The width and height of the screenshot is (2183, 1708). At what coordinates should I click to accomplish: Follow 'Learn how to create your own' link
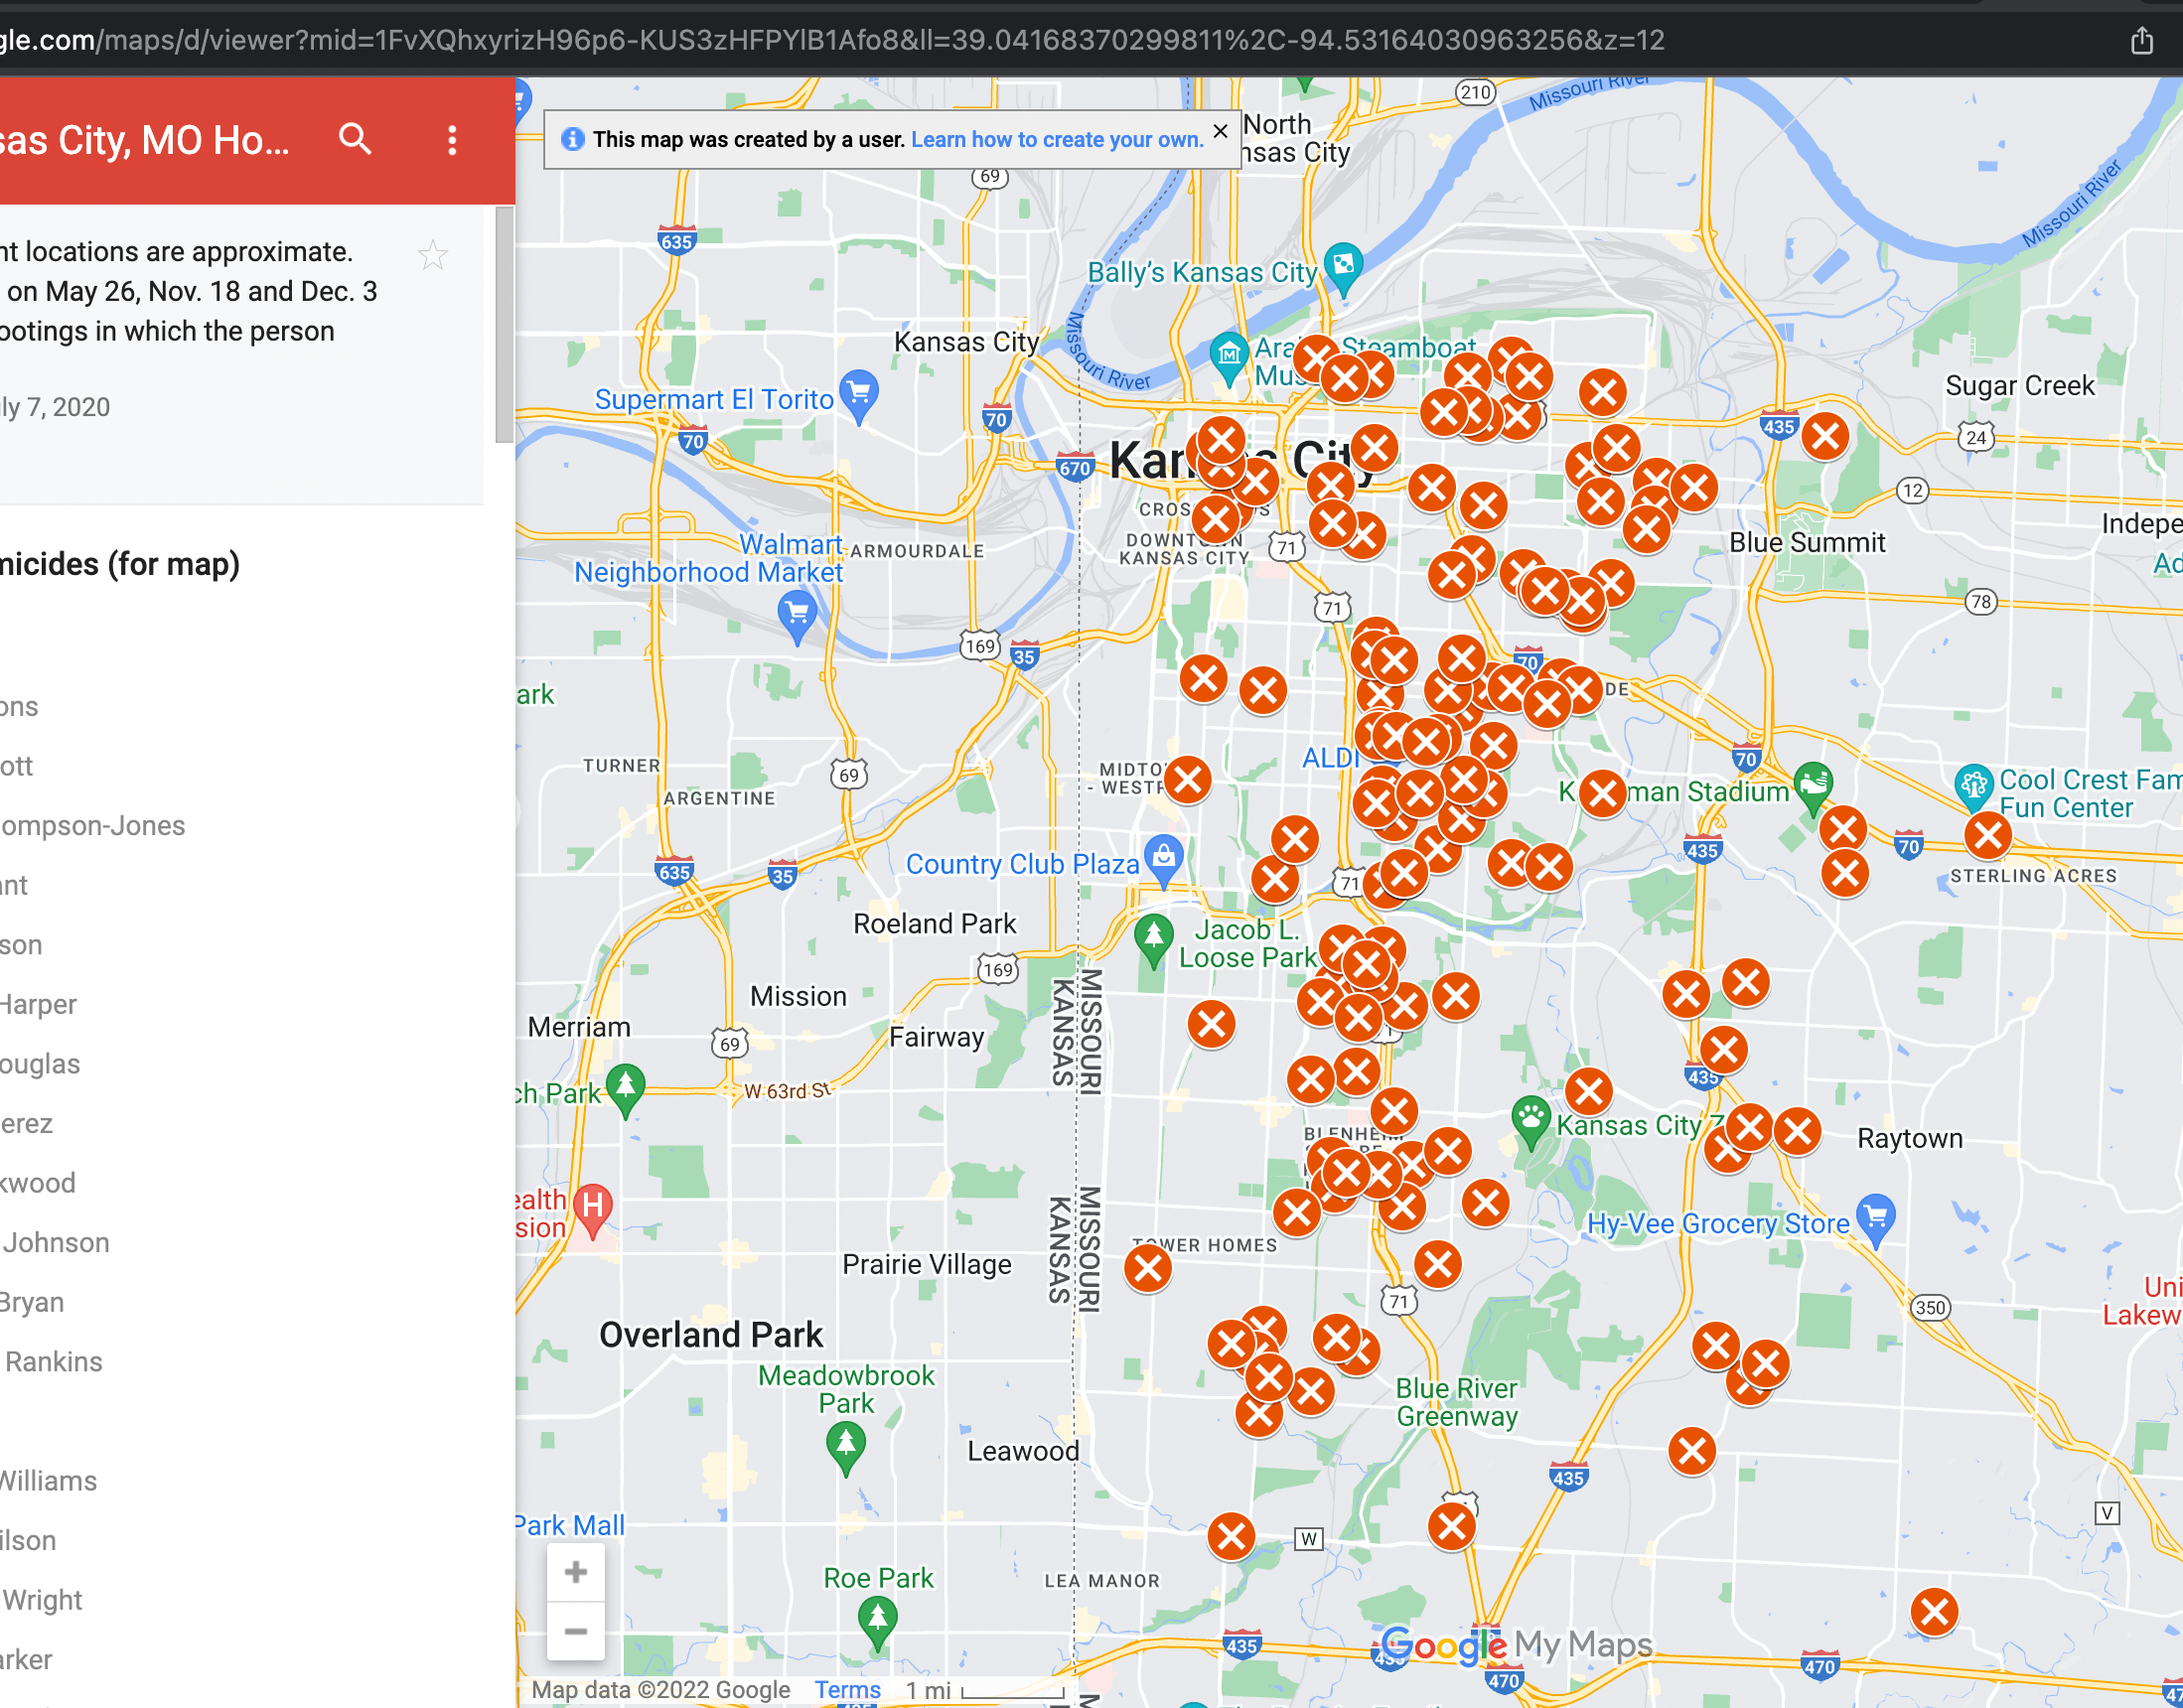pyautogui.click(x=1057, y=140)
